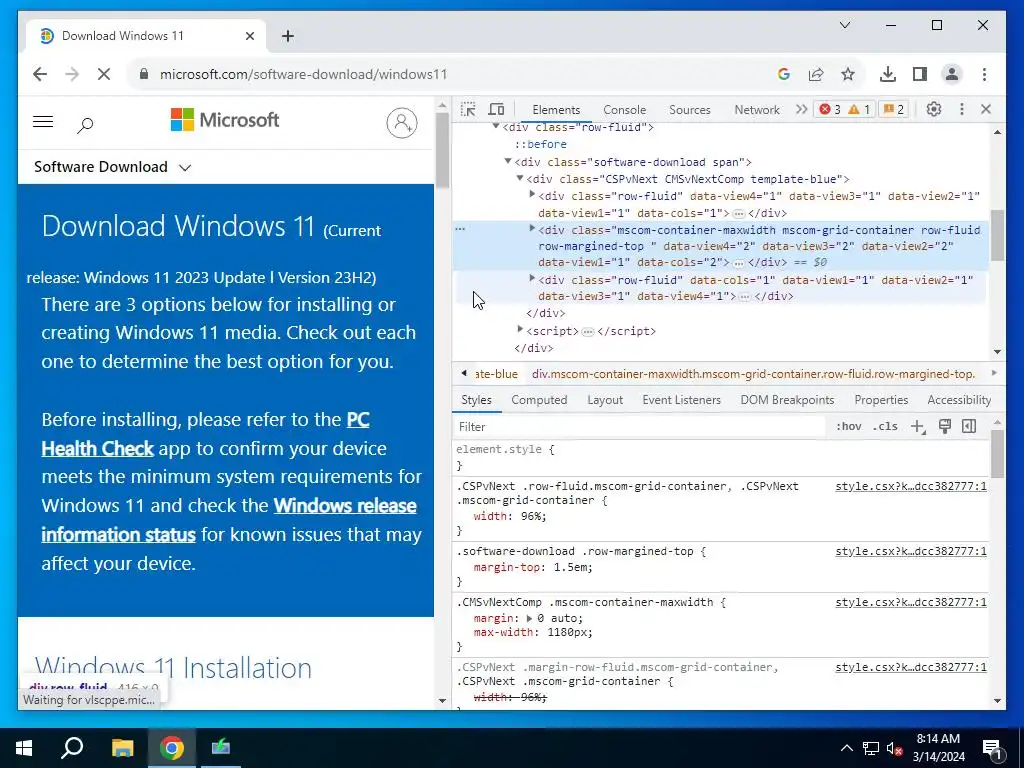Open the Event Listeners pane tab
This screenshot has width=1024, height=768.
pyautogui.click(x=681, y=400)
